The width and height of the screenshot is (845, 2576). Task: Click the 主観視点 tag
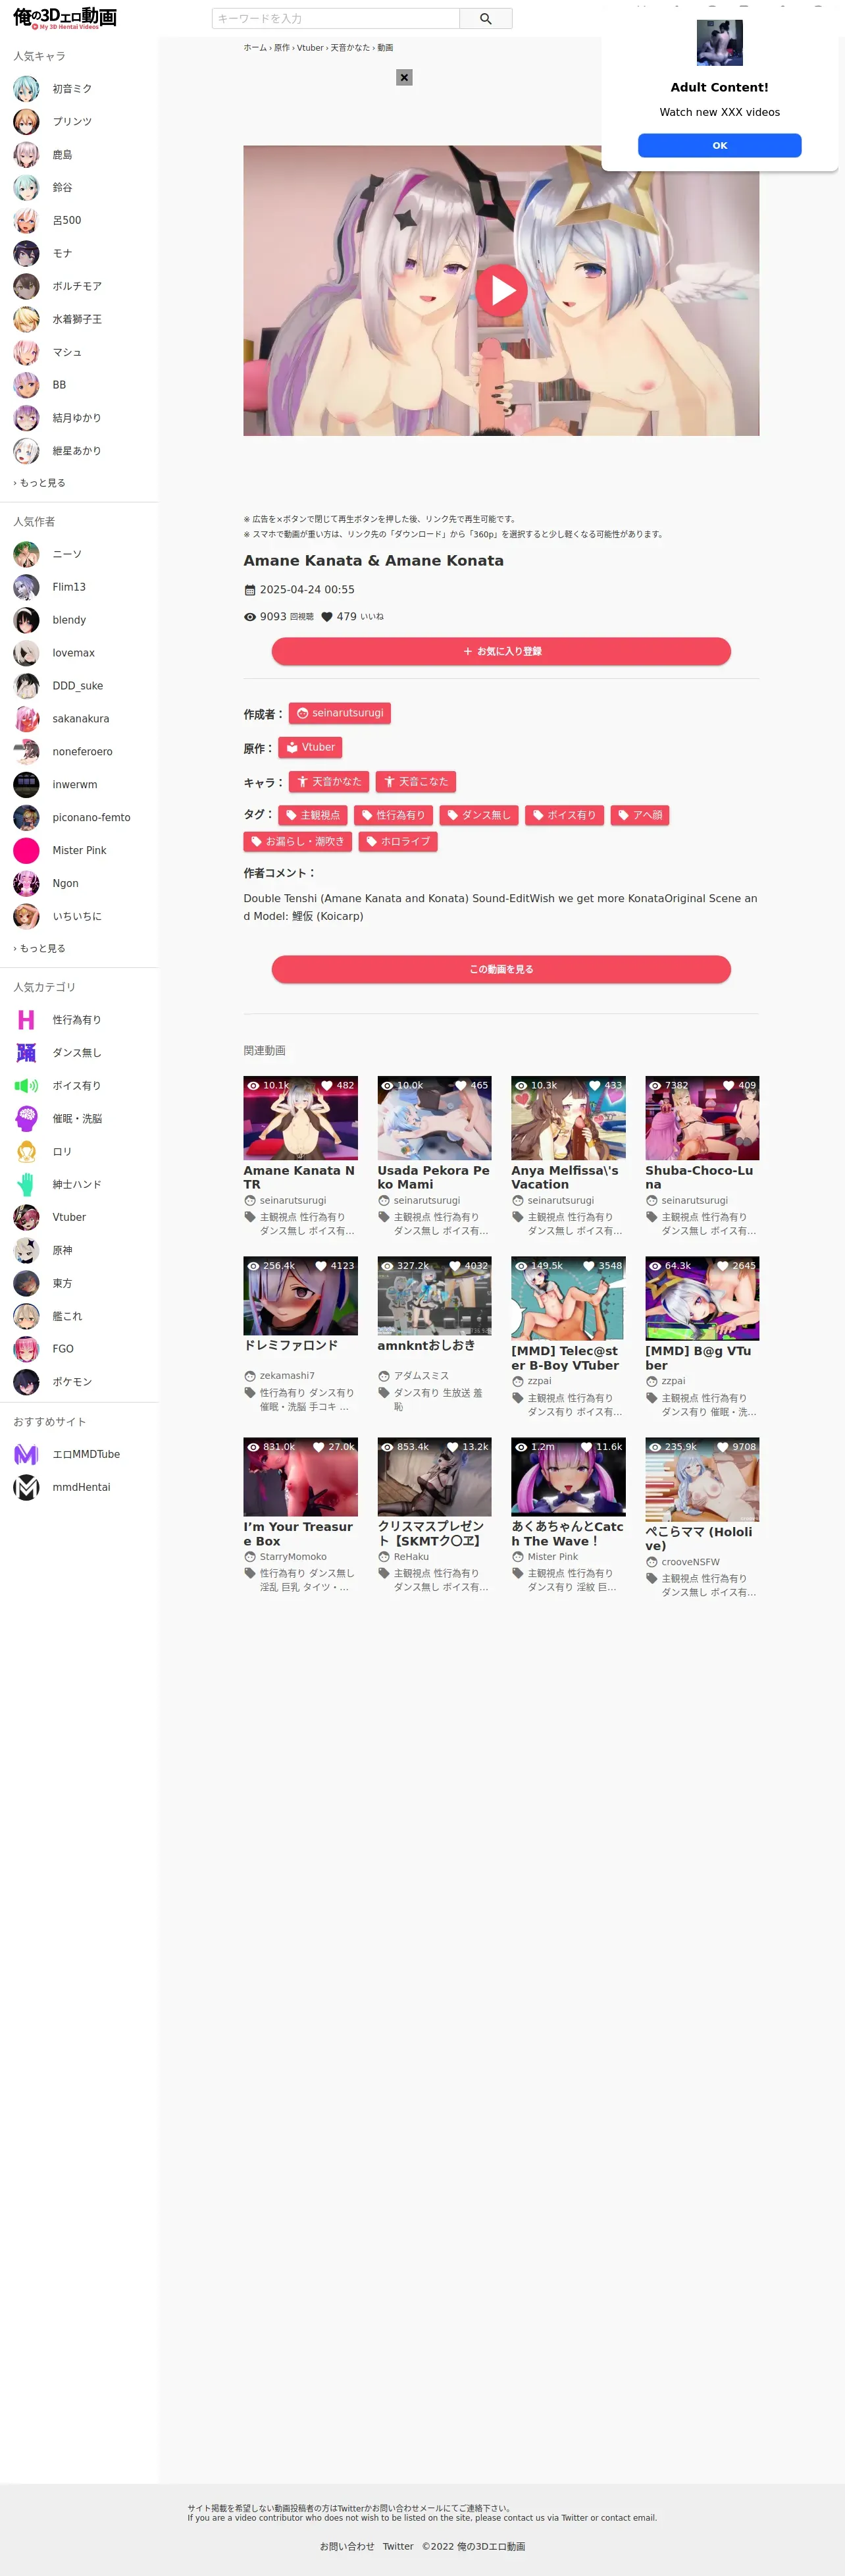pyautogui.click(x=313, y=816)
